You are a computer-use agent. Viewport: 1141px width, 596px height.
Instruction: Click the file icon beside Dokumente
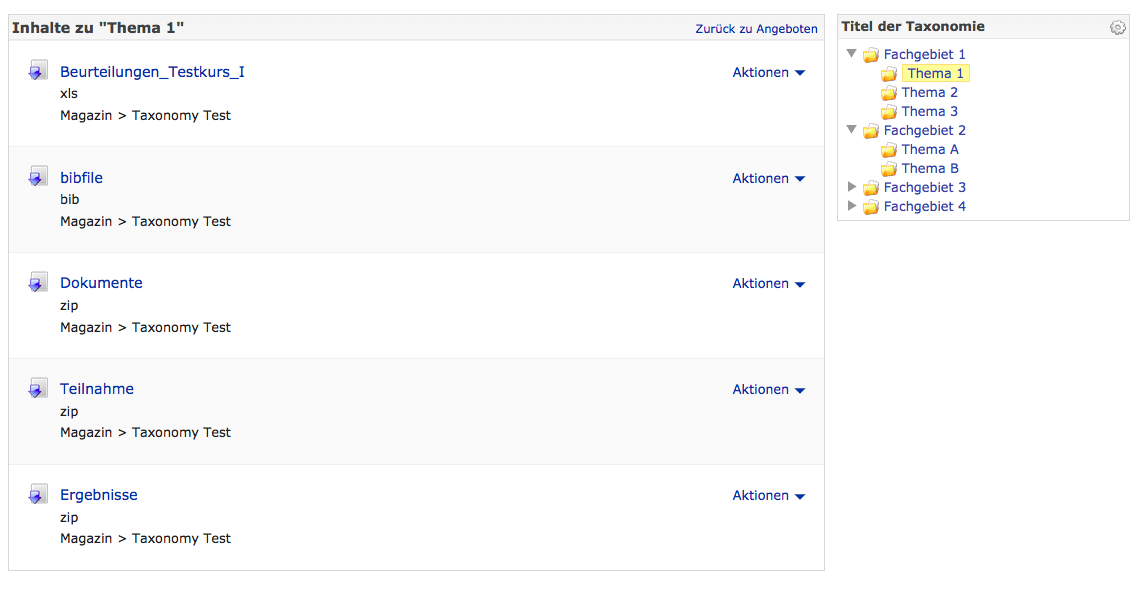pos(38,283)
